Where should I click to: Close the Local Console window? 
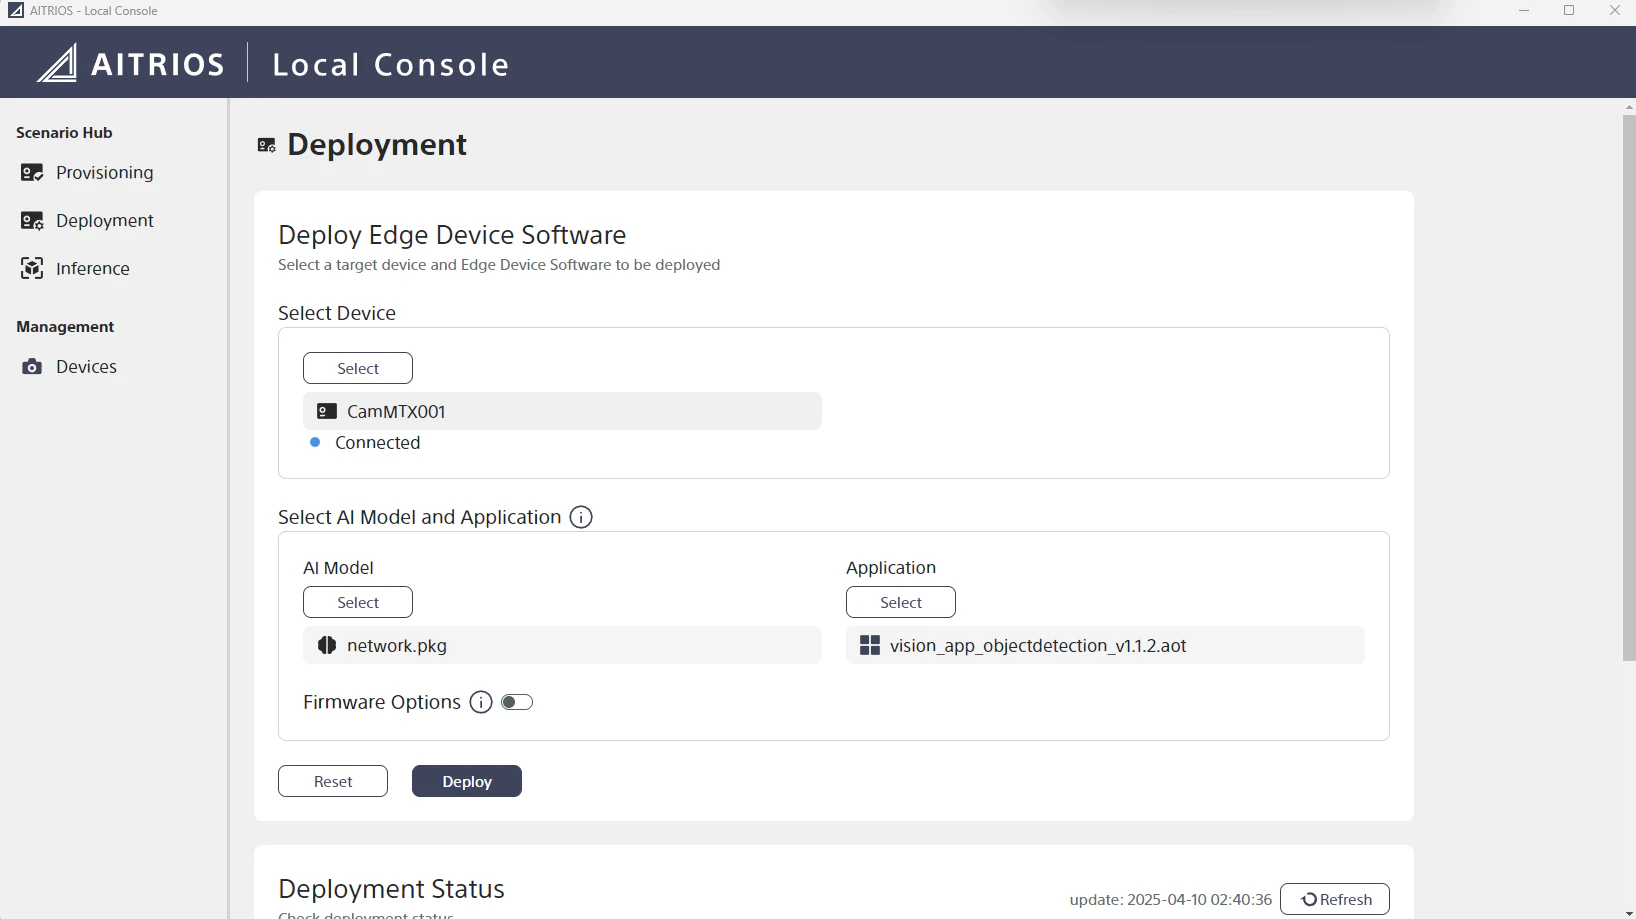1614,11
